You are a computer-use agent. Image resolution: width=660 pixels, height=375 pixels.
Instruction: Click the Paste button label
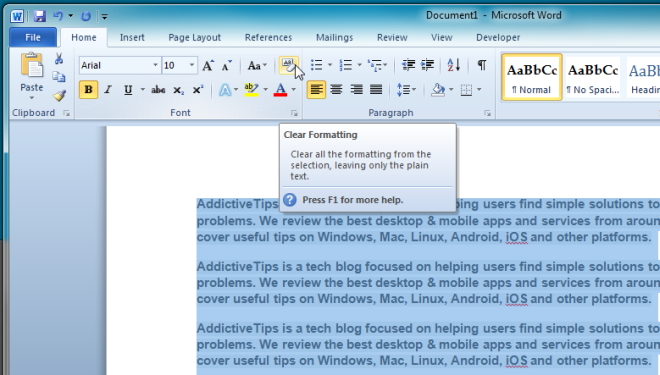32,88
